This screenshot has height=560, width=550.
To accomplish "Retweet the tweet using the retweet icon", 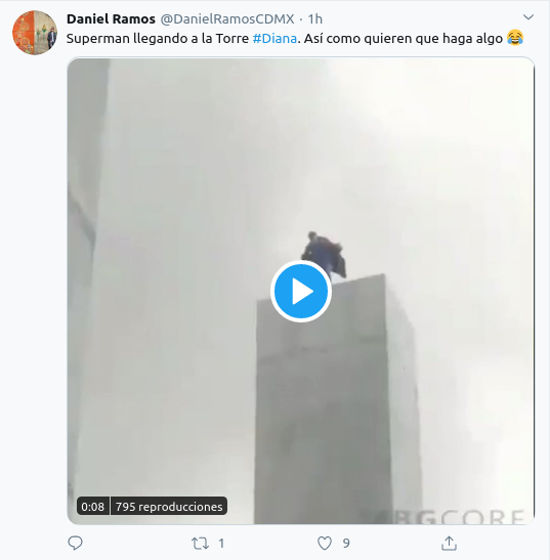I will [x=200, y=543].
